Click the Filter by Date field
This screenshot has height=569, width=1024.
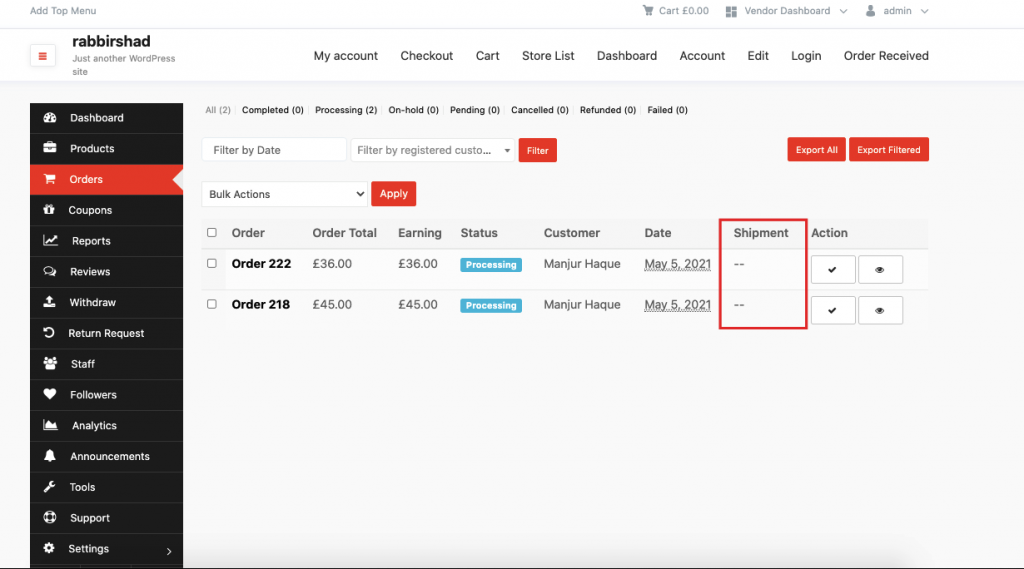coord(274,150)
